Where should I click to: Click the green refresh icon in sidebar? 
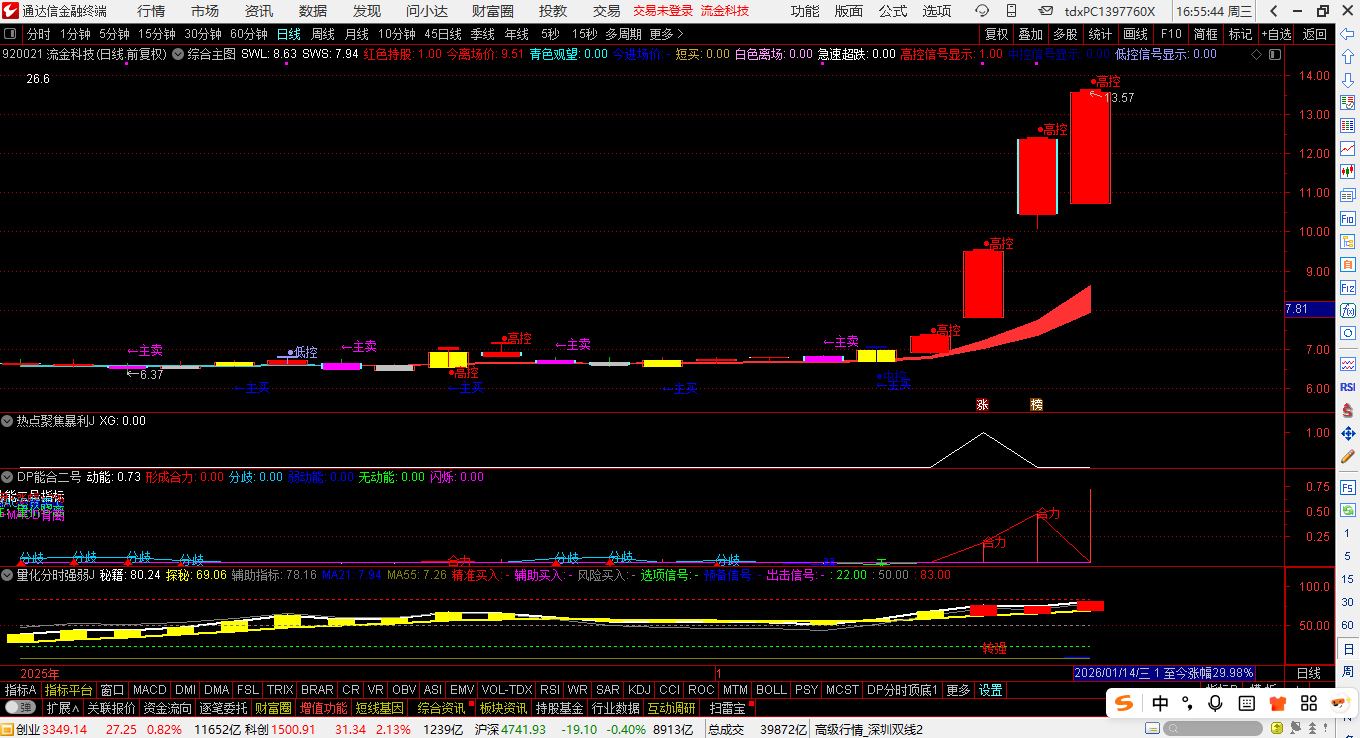pyautogui.click(x=1347, y=510)
